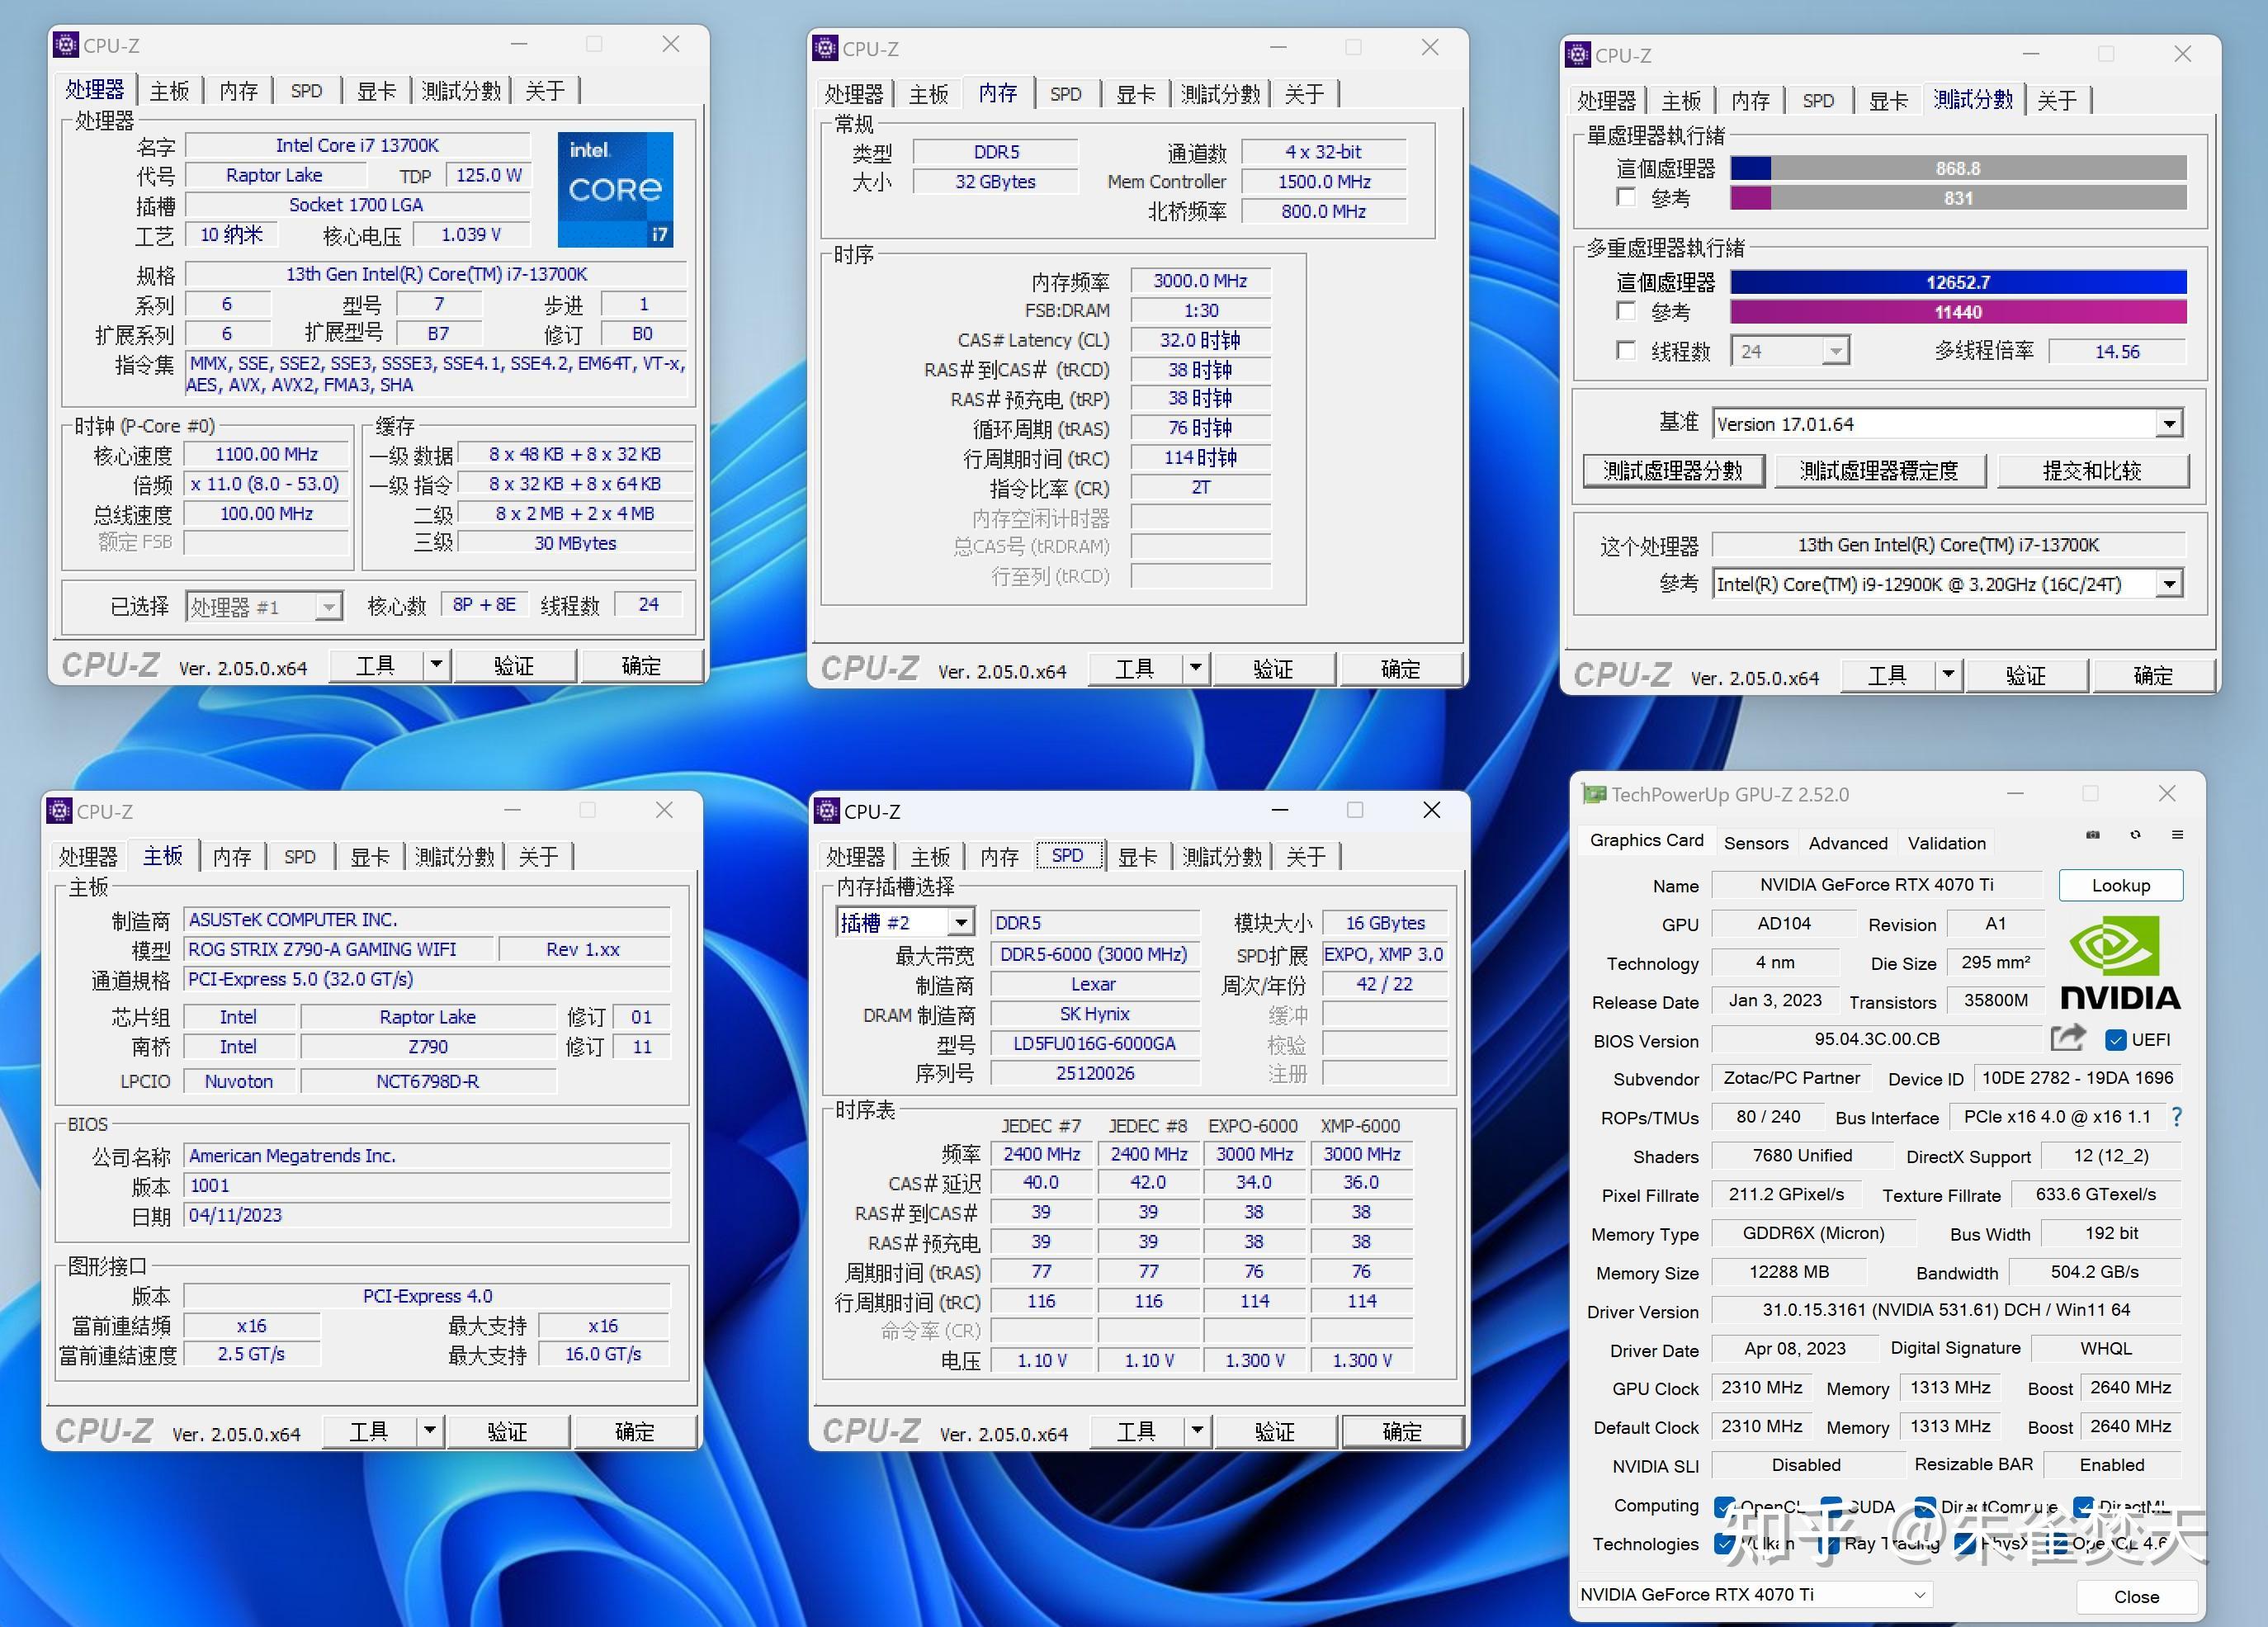Toggle the single-thread 參考 checkbox

1626,197
